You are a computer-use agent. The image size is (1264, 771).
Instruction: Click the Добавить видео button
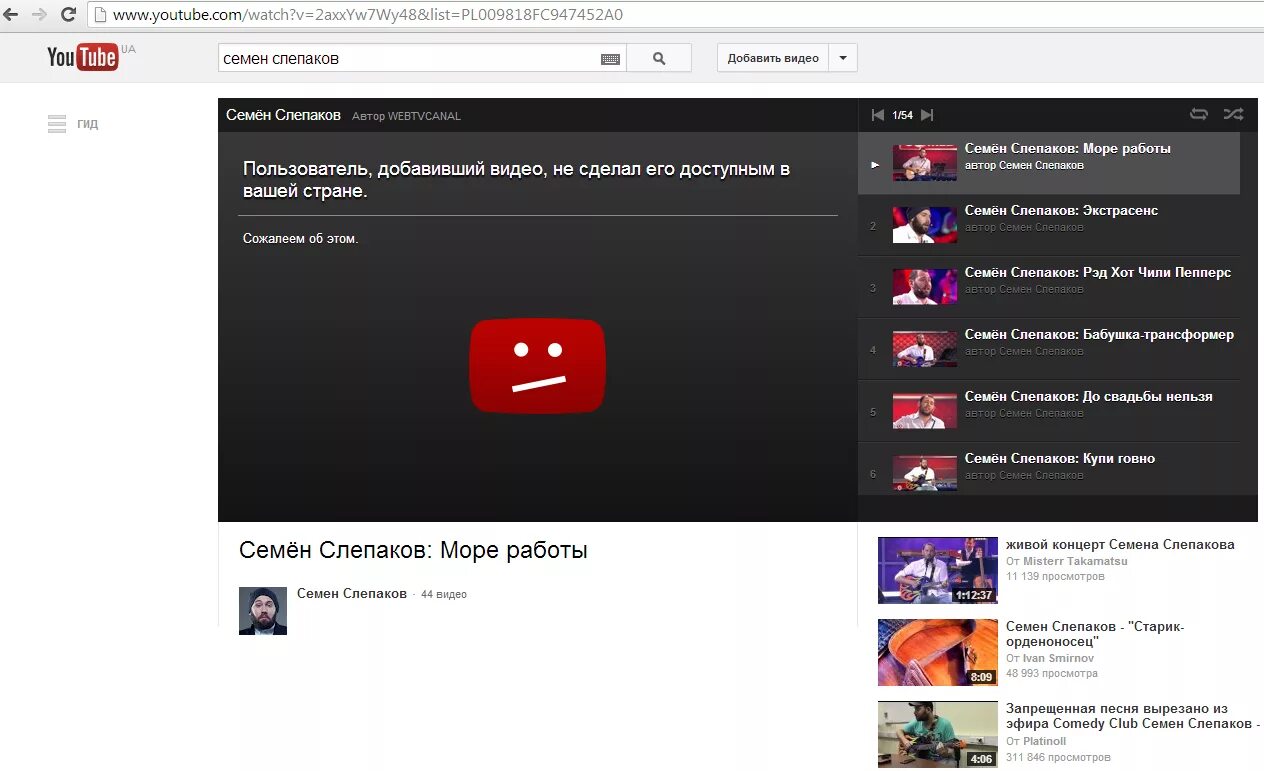[x=773, y=58]
